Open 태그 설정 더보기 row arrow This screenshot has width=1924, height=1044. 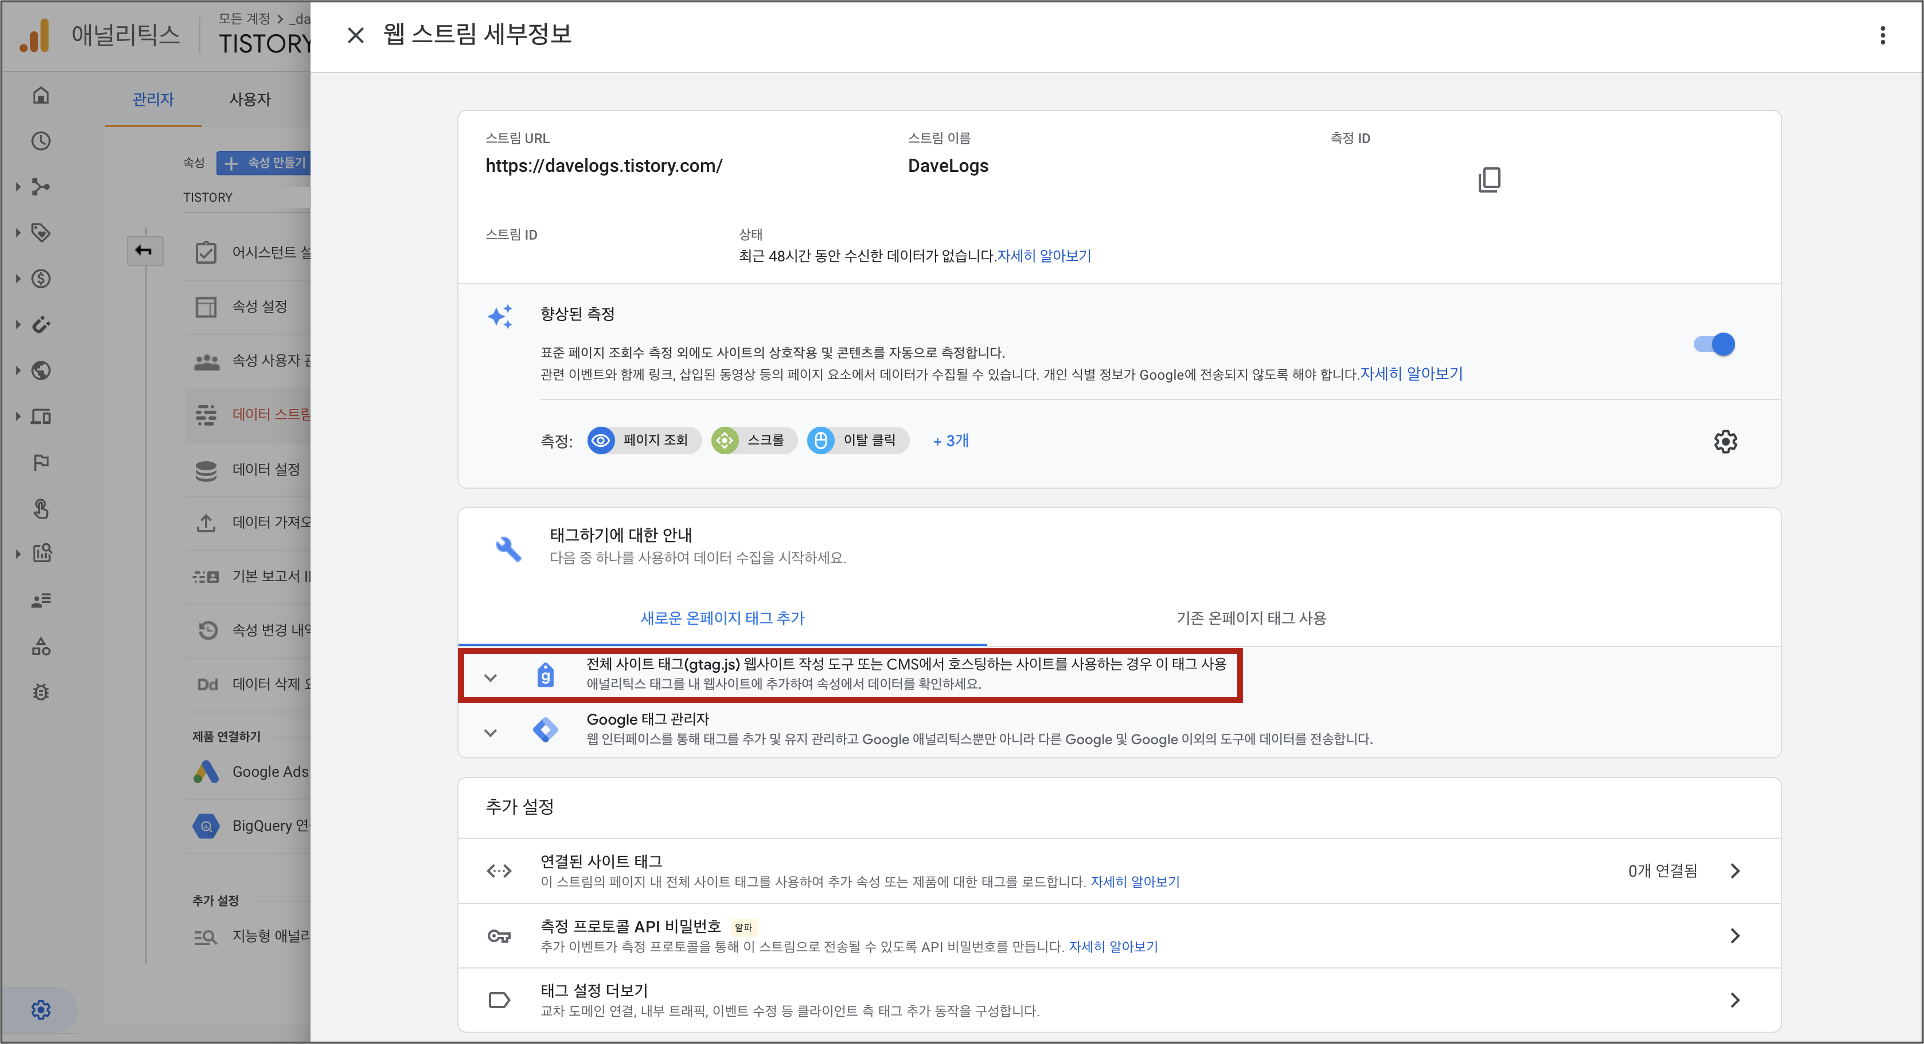point(1735,1000)
